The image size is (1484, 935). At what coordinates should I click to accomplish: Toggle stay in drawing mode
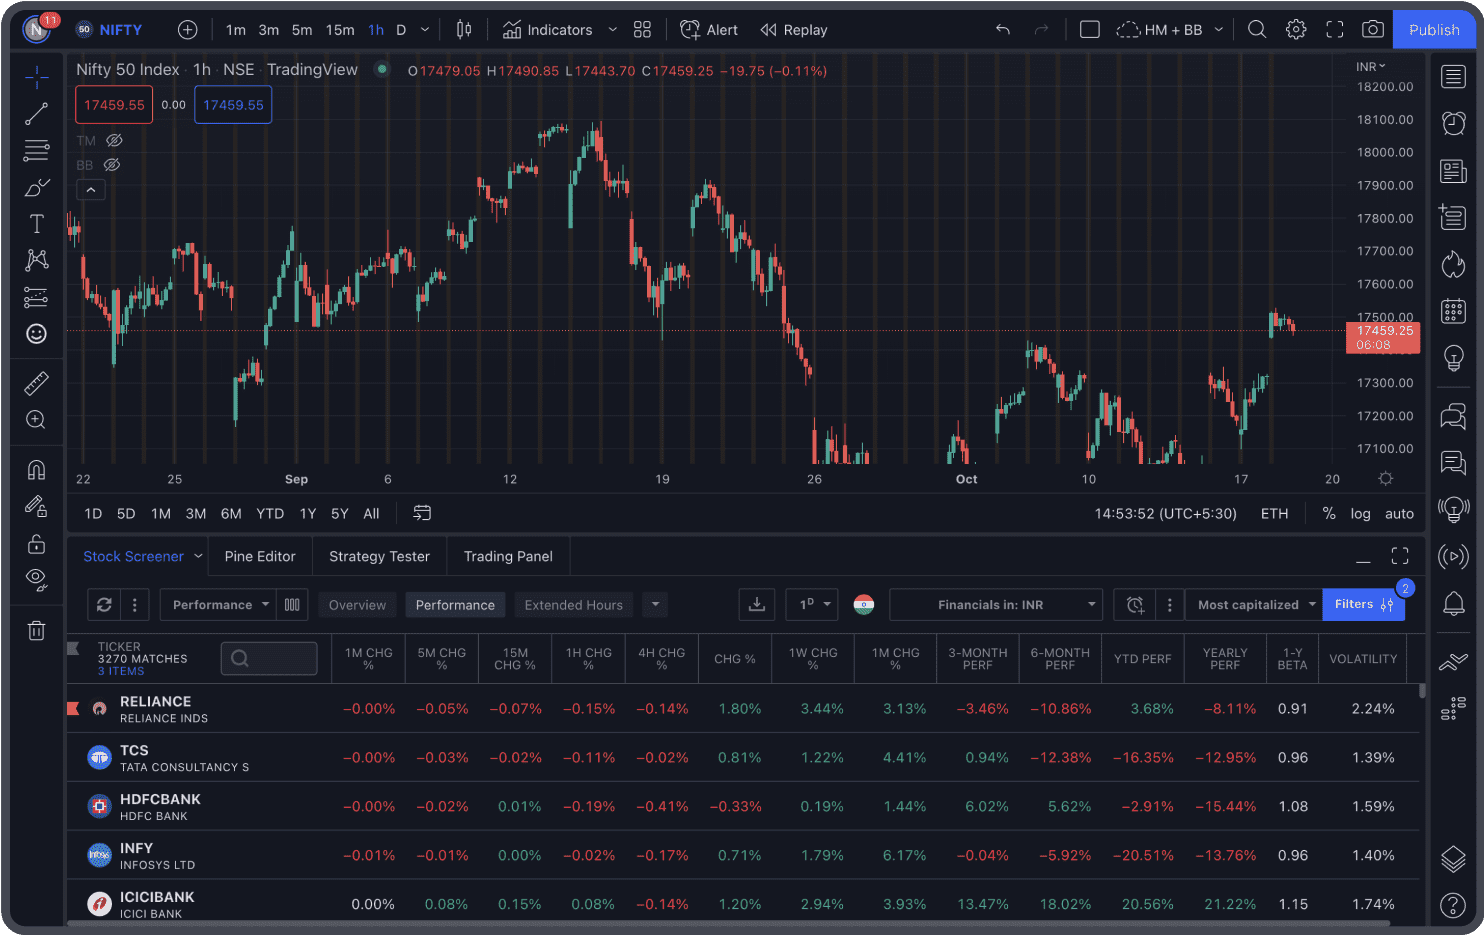36,507
